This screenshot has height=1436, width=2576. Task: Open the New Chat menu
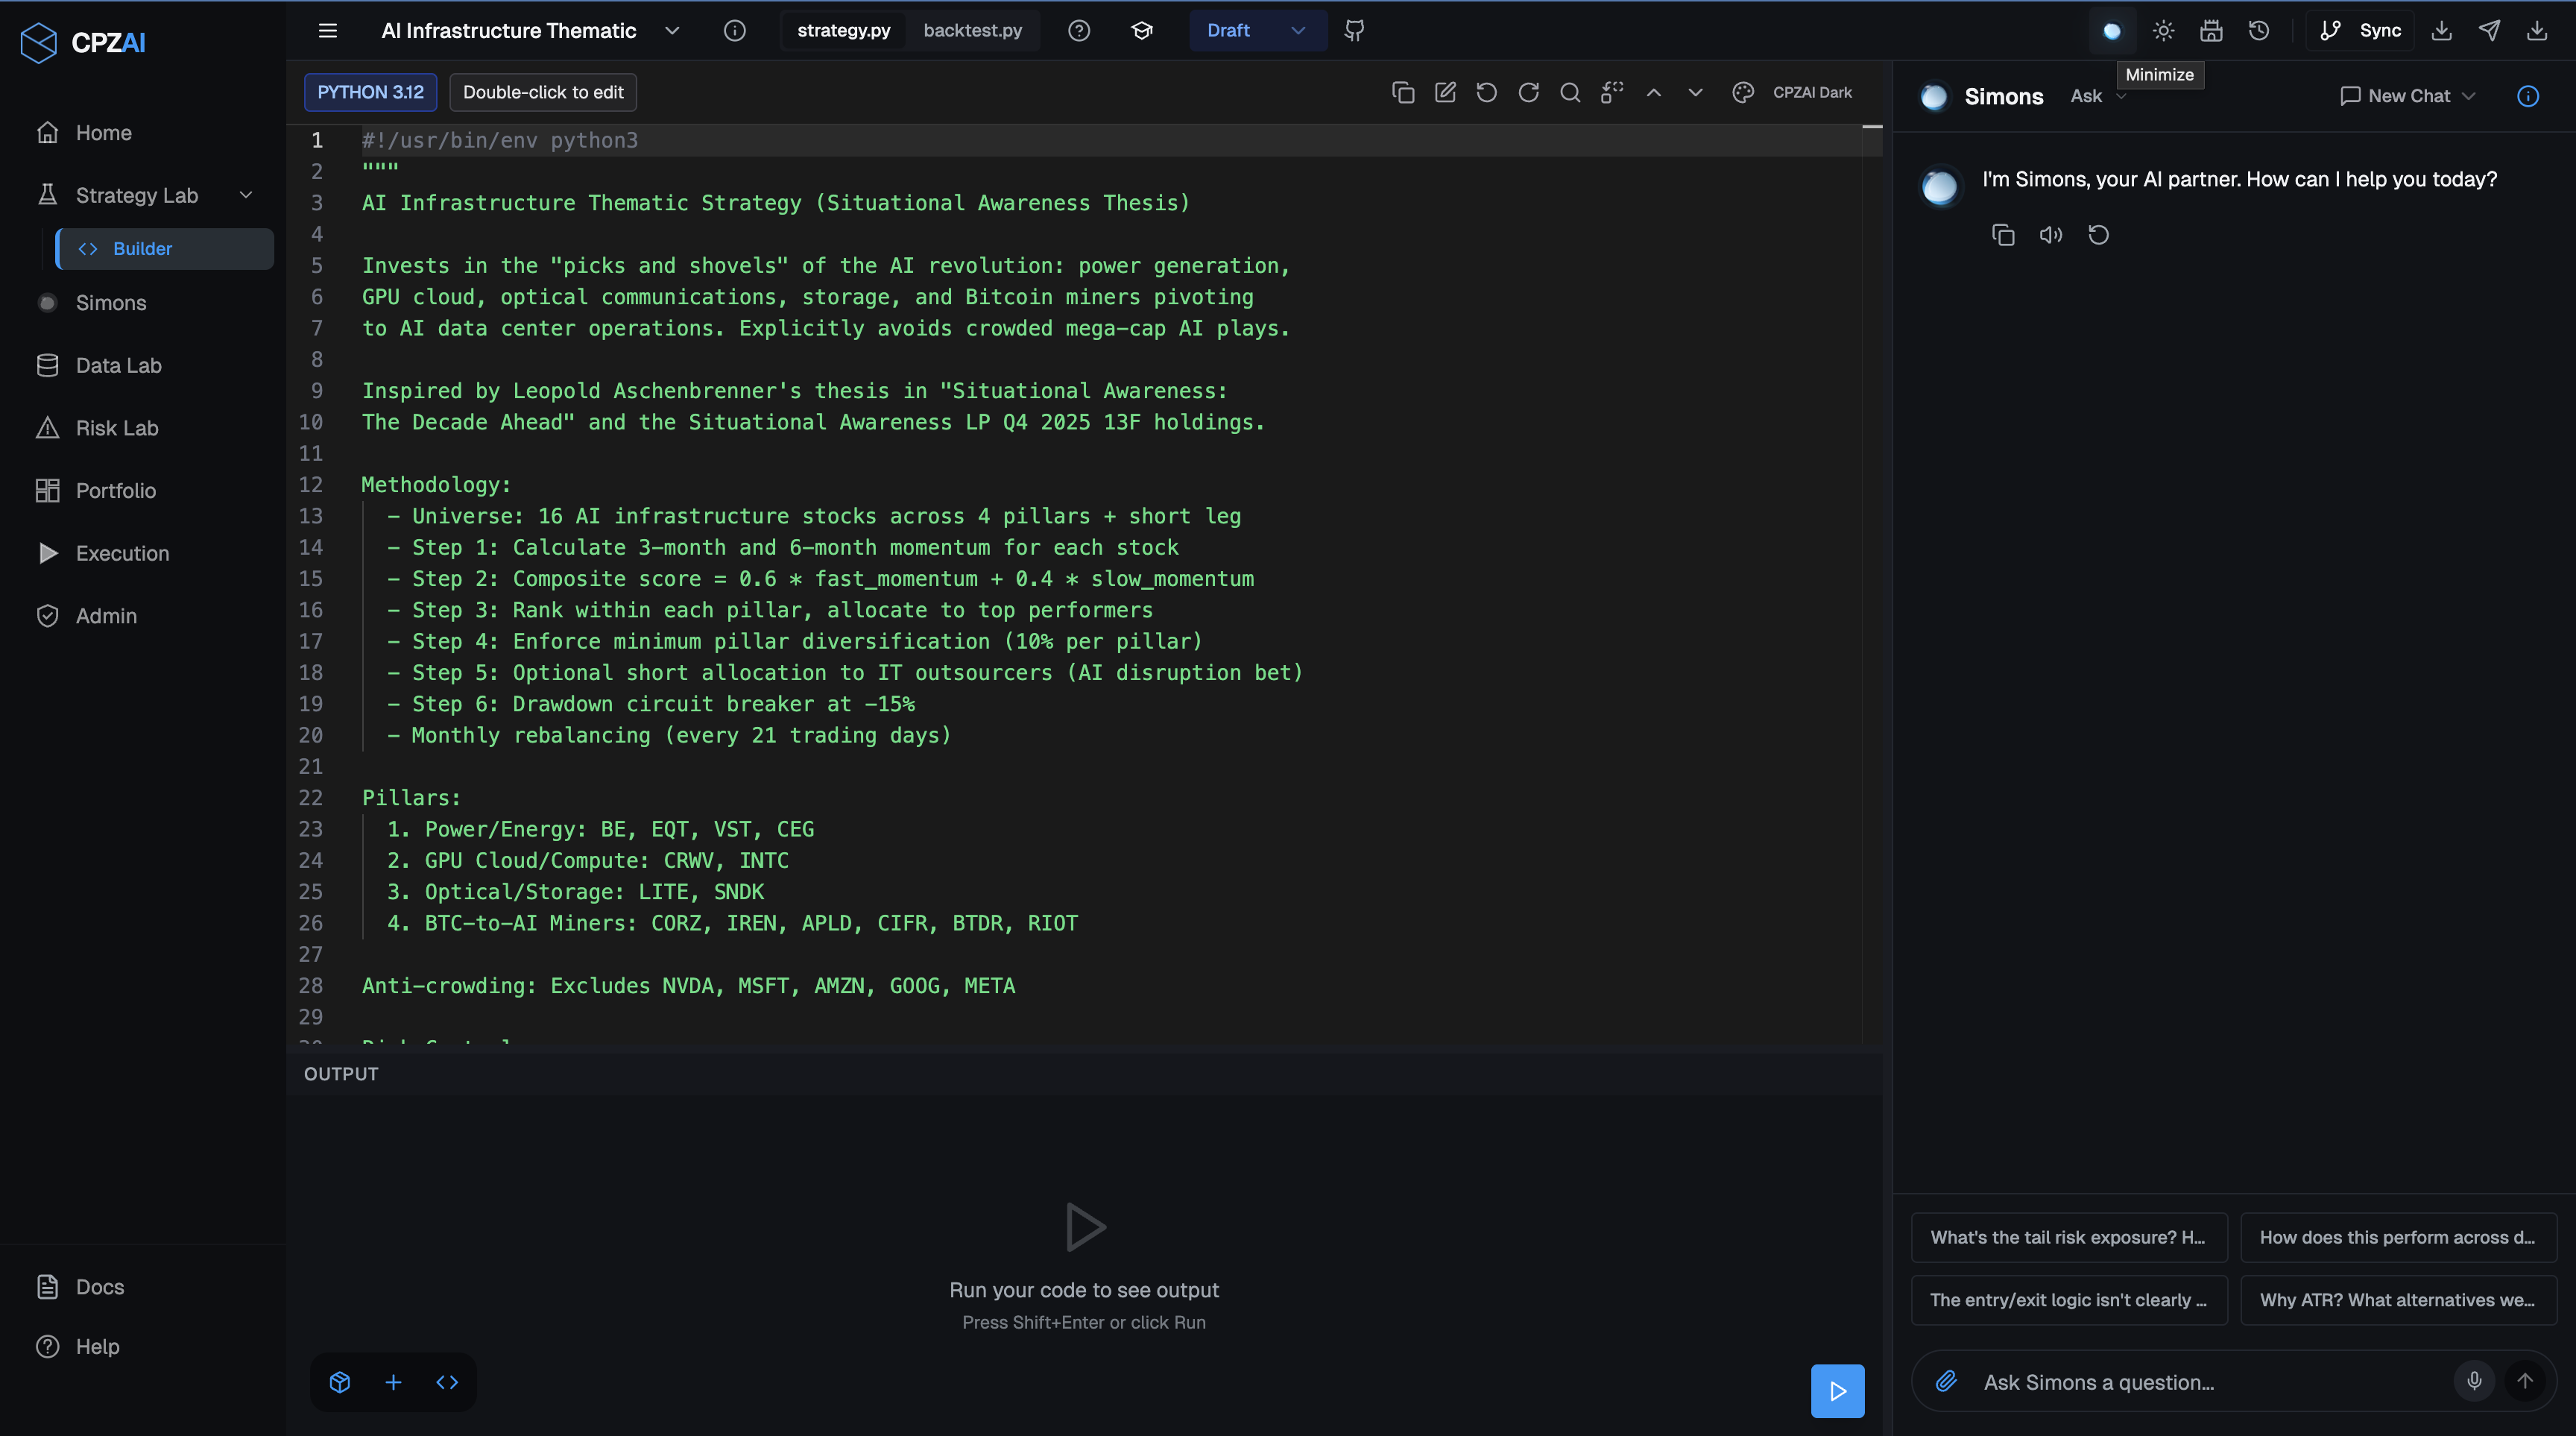pos(2404,96)
